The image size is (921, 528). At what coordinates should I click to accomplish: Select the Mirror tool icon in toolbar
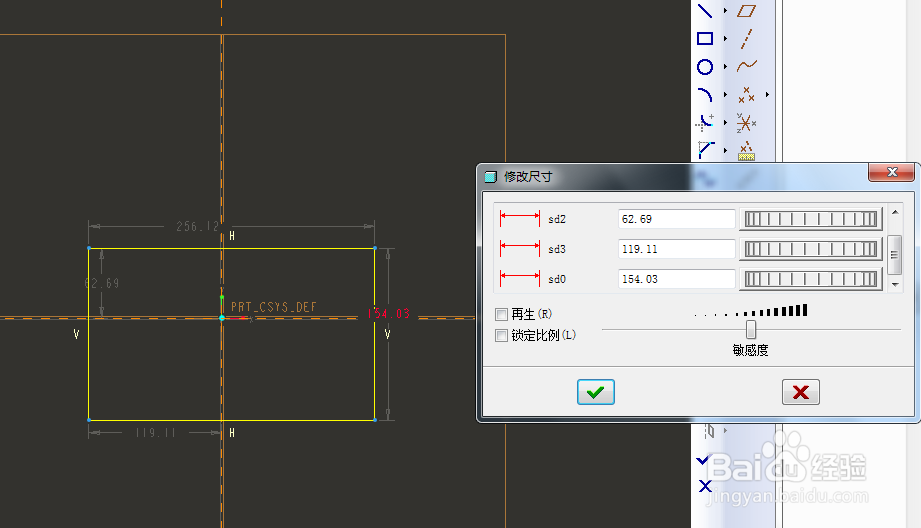pos(709,431)
